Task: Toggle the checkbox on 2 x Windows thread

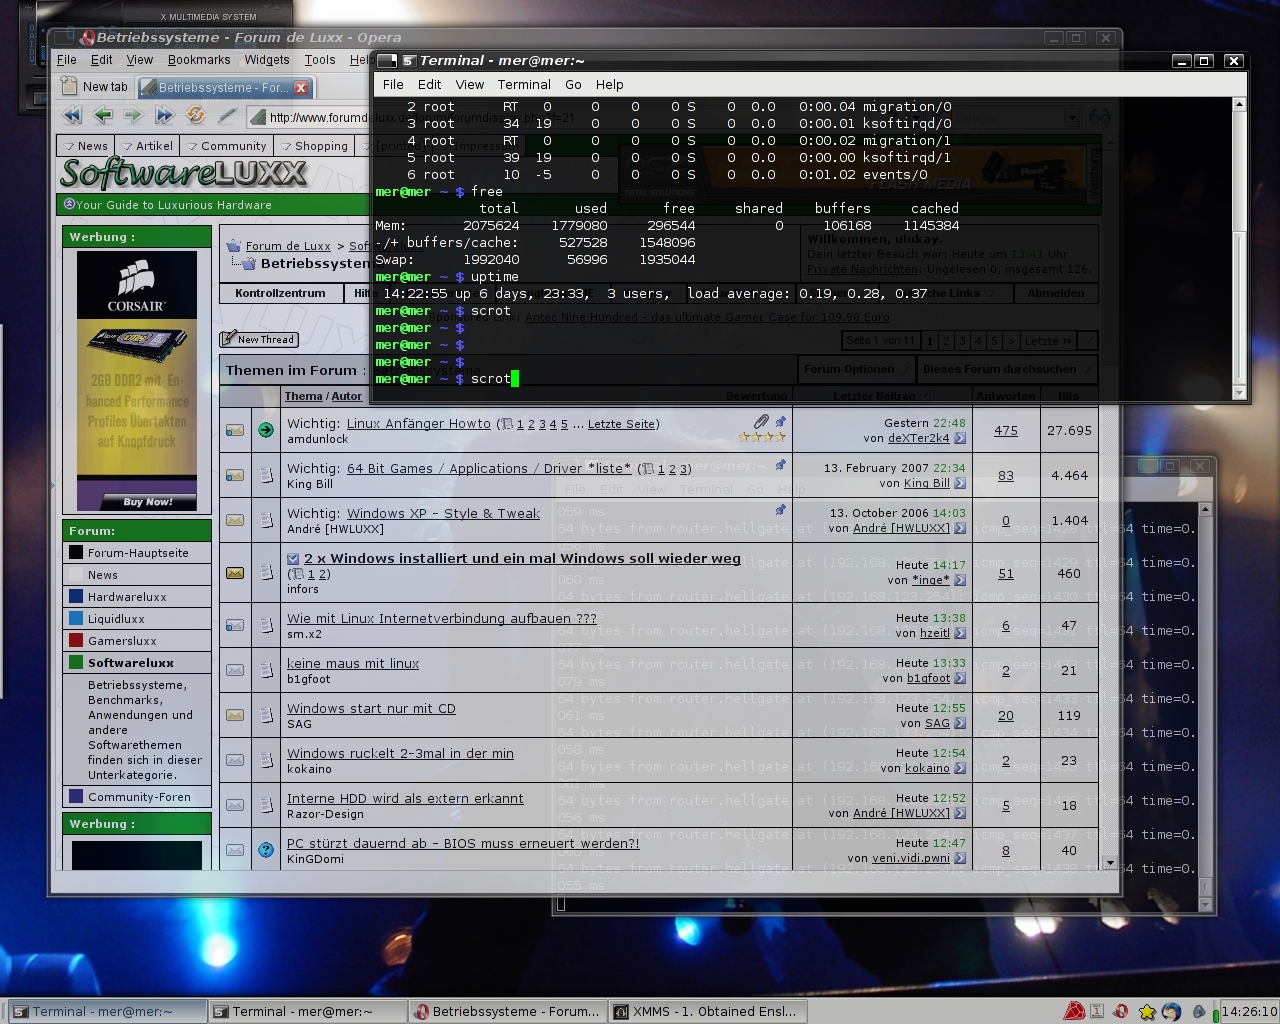Action: click(293, 559)
